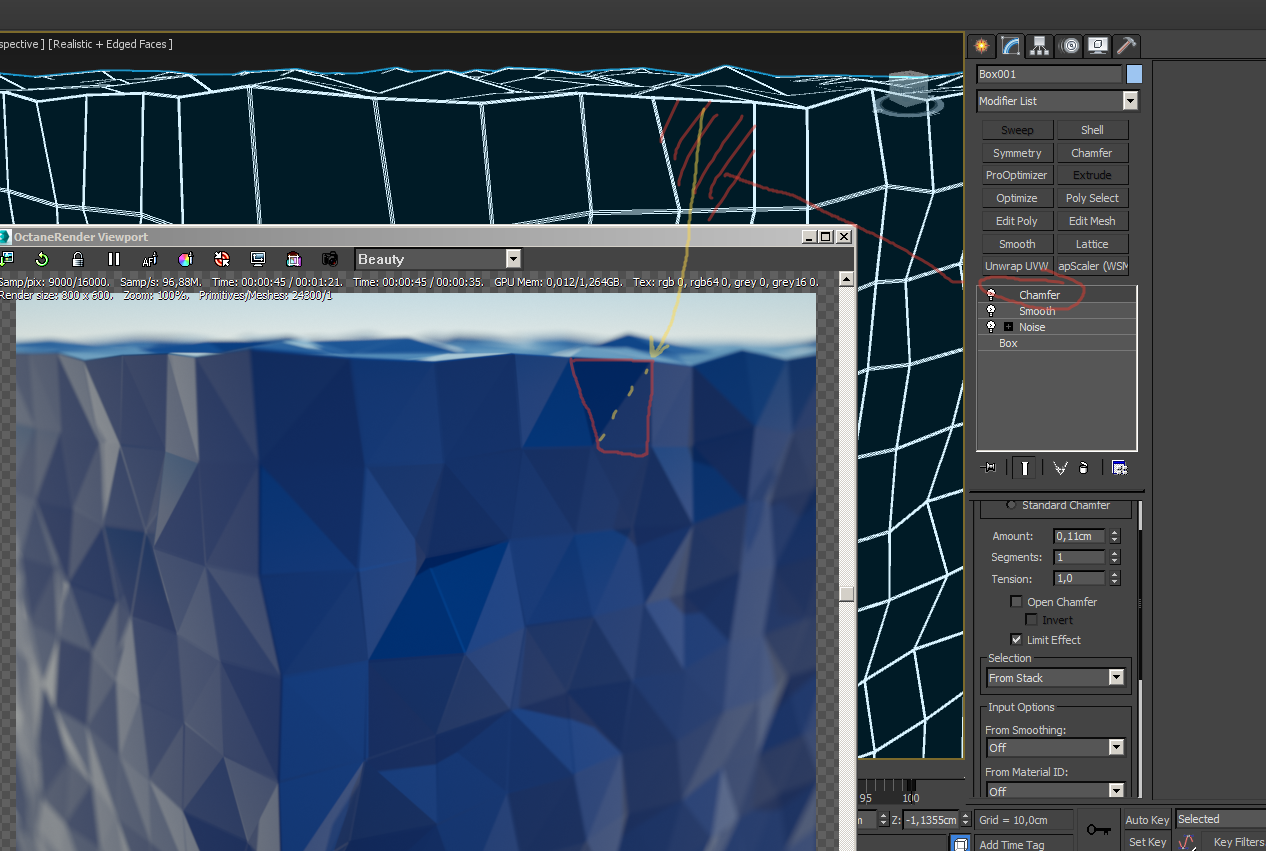Click the restart render icon
The width and height of the screenshot is (1266, 851).
click(x=42, y=259)
